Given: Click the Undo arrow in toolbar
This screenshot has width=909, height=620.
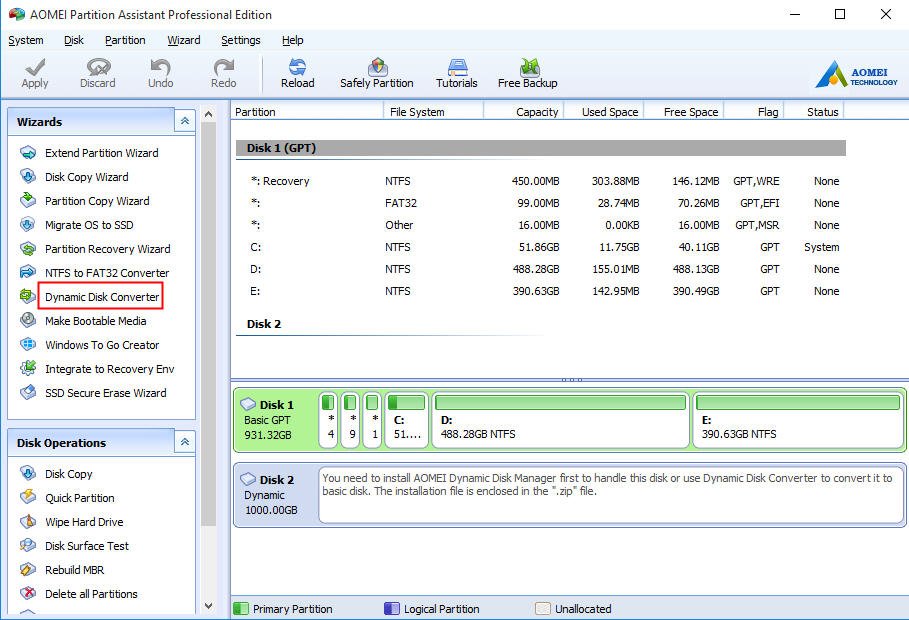Looking at the screenshot, I should click(161, 73).
